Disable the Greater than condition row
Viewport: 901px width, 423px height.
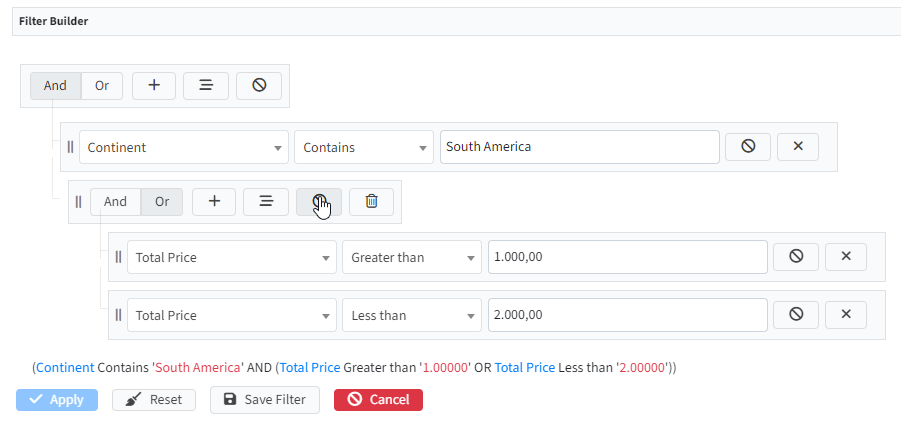796,256
